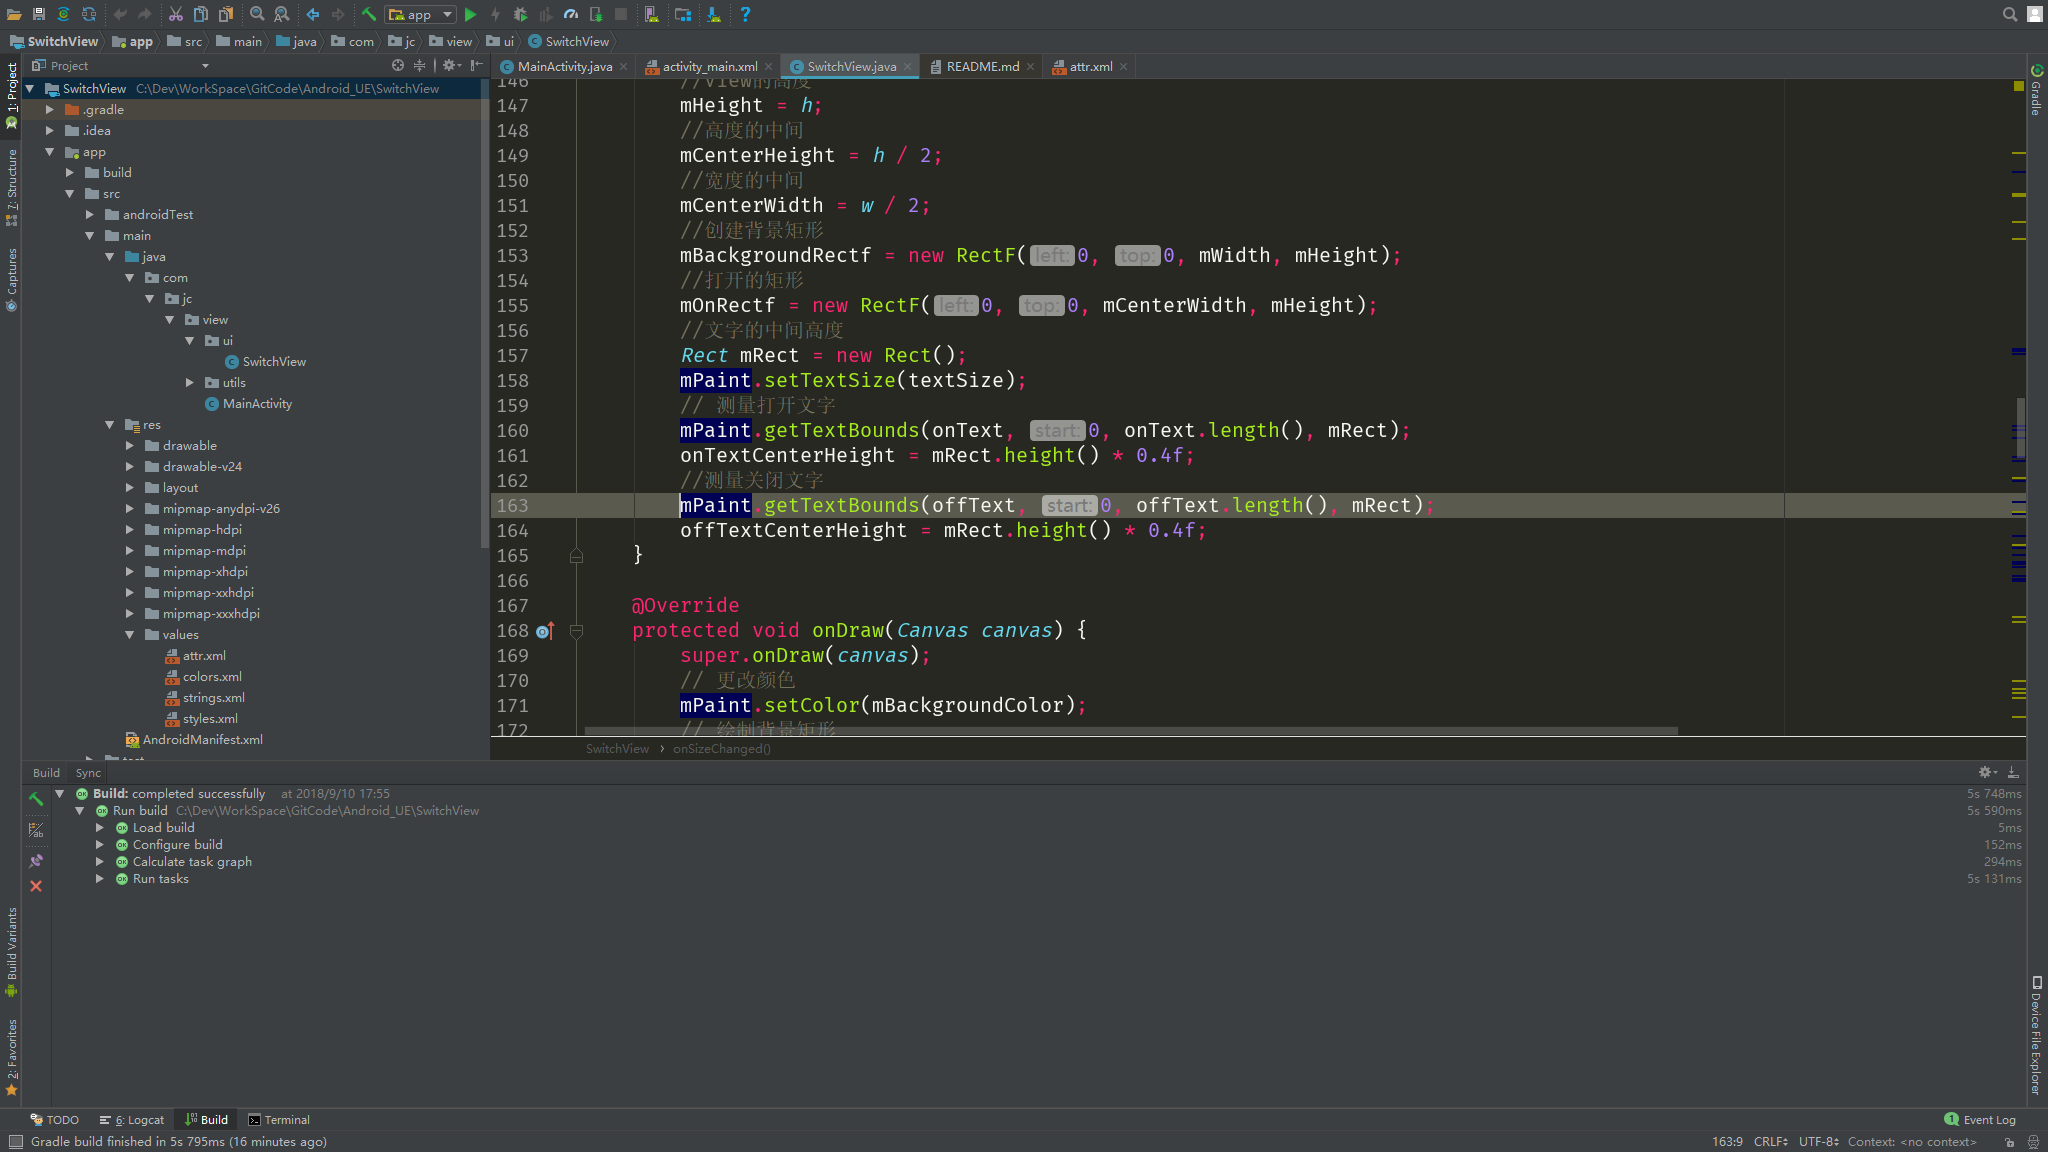Open the app run configuration dropdown

(x=421, y=14)
